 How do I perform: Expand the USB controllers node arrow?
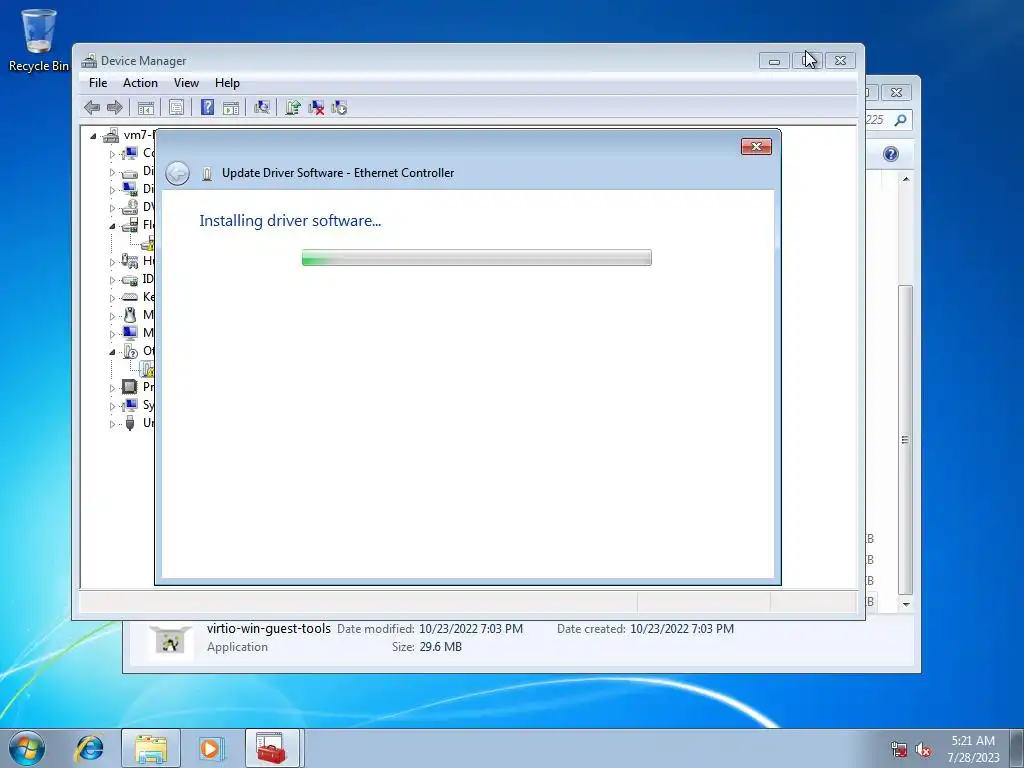[112, 424]
